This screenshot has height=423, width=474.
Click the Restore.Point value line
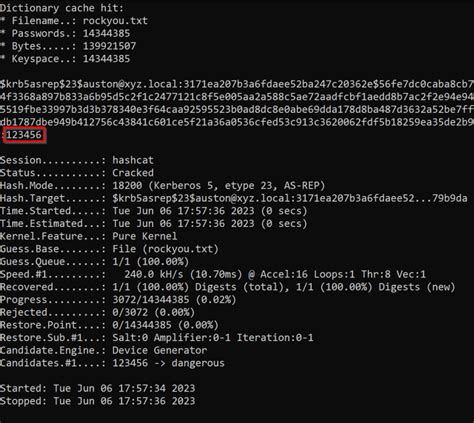[x=109, y=325]
